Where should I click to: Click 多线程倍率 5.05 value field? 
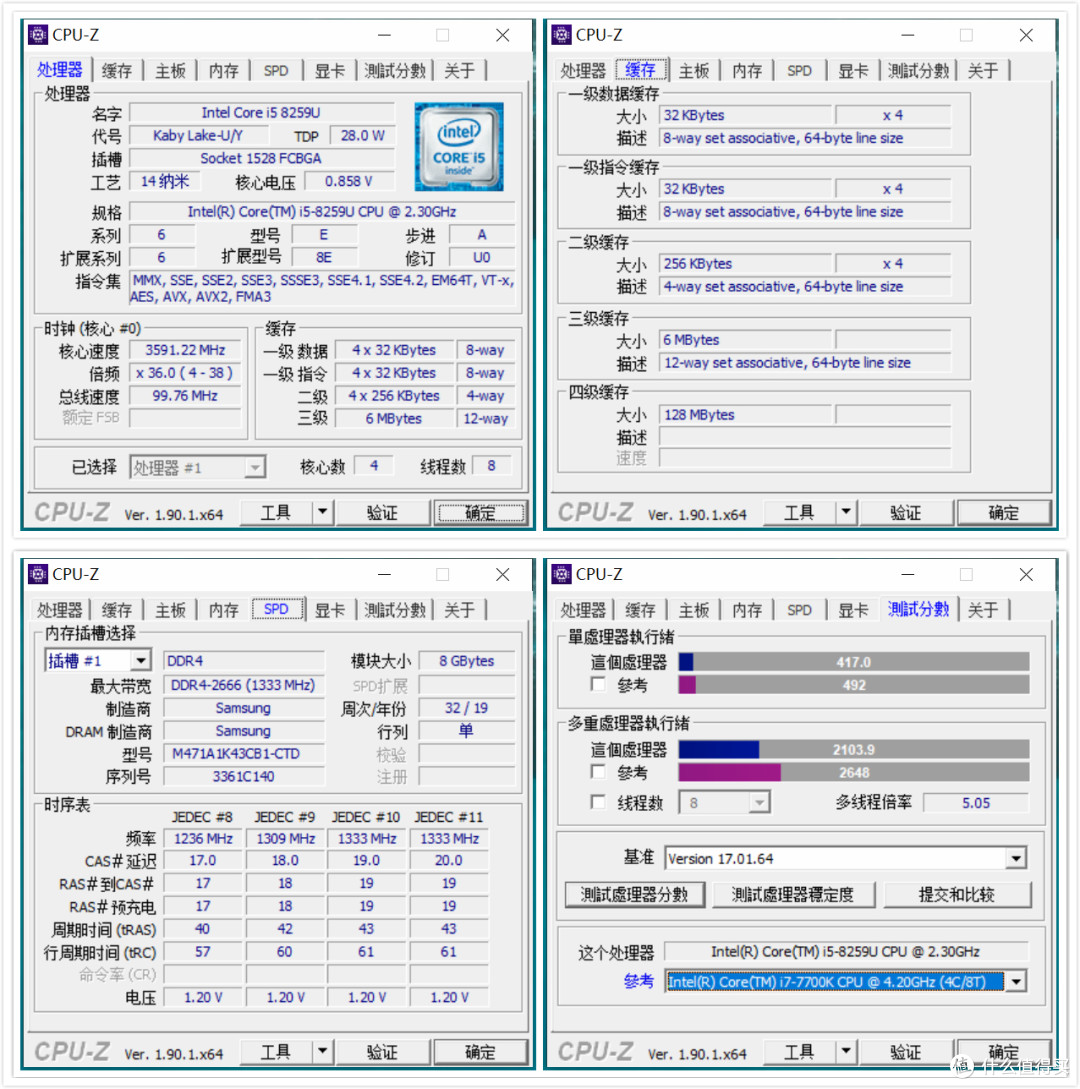click(976, 803)
